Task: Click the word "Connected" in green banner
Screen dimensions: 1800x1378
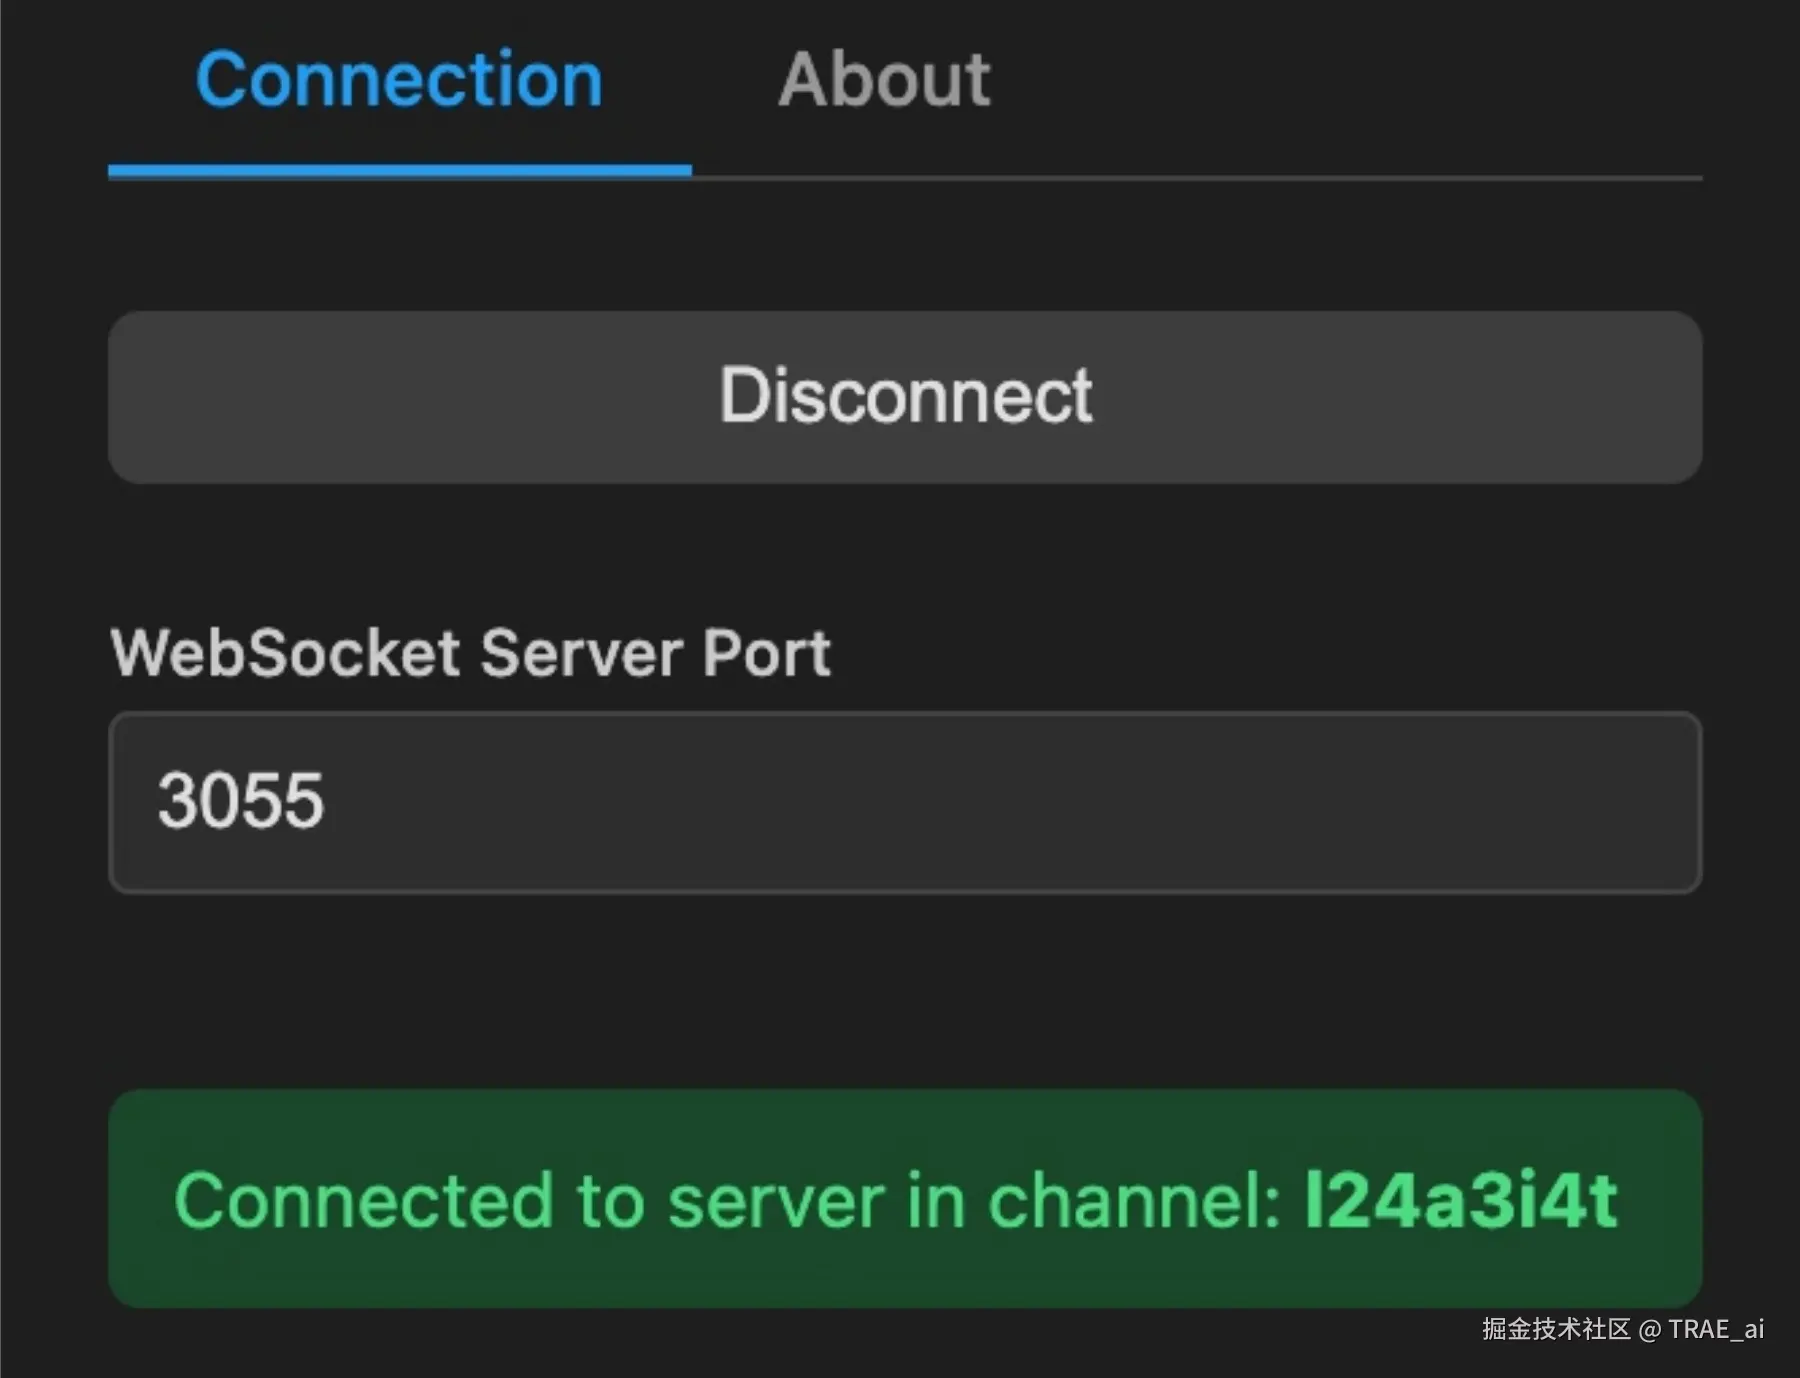Action: [363, 1200]
